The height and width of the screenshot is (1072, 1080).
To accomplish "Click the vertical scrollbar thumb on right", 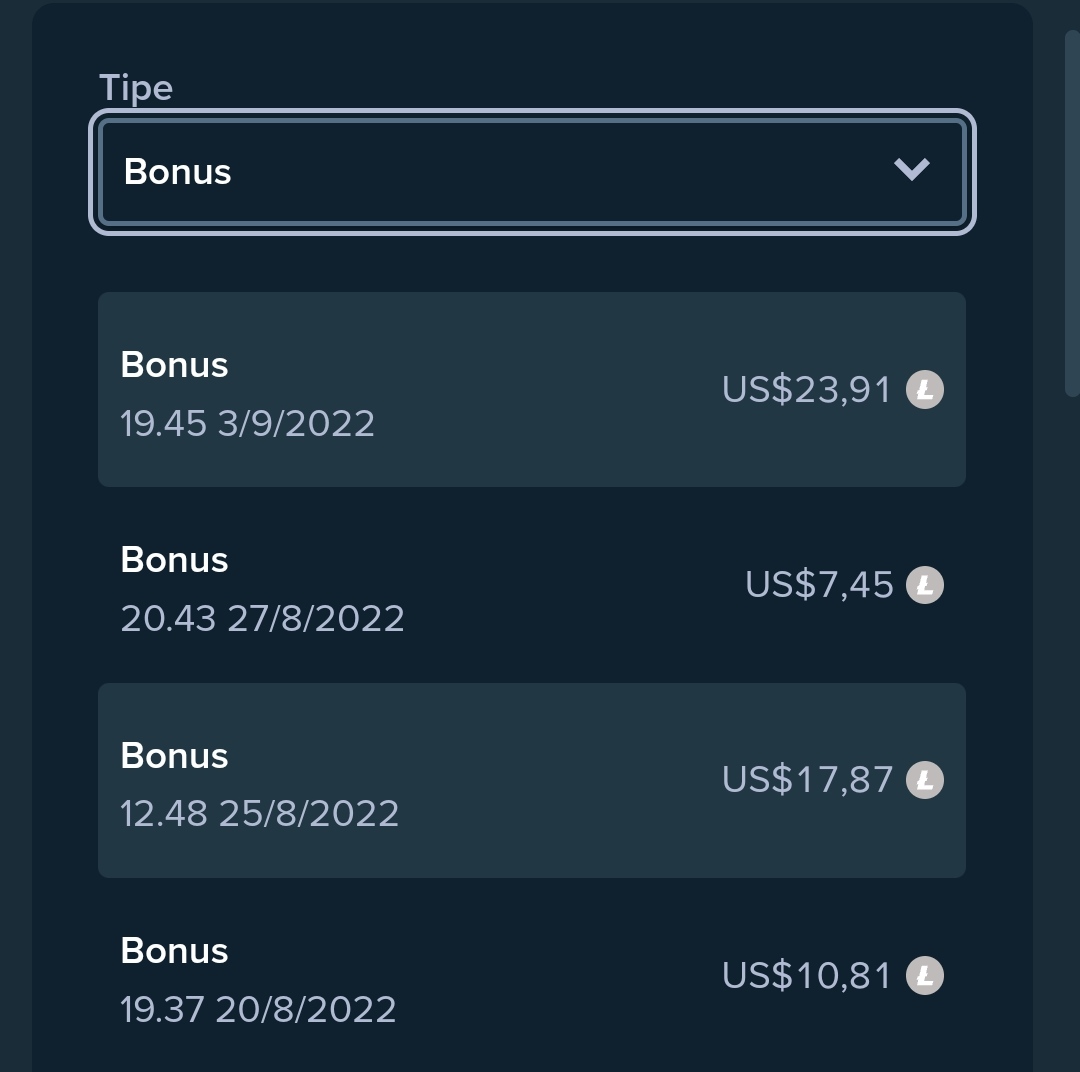I will tap(1072, 214).
